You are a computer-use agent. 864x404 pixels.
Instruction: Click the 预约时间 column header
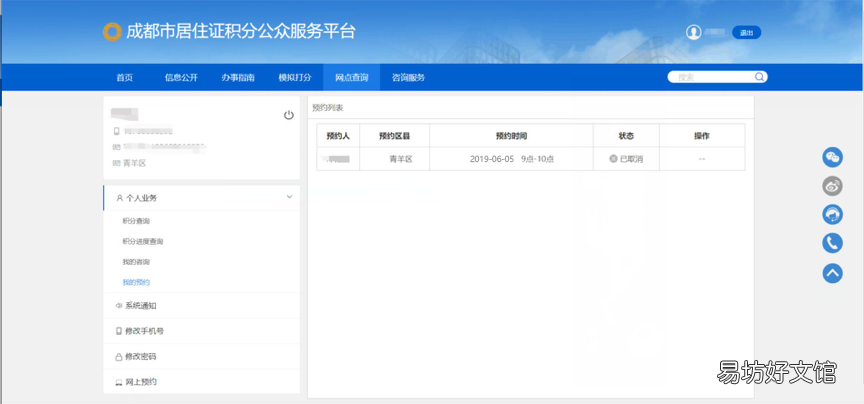[511, 136]
